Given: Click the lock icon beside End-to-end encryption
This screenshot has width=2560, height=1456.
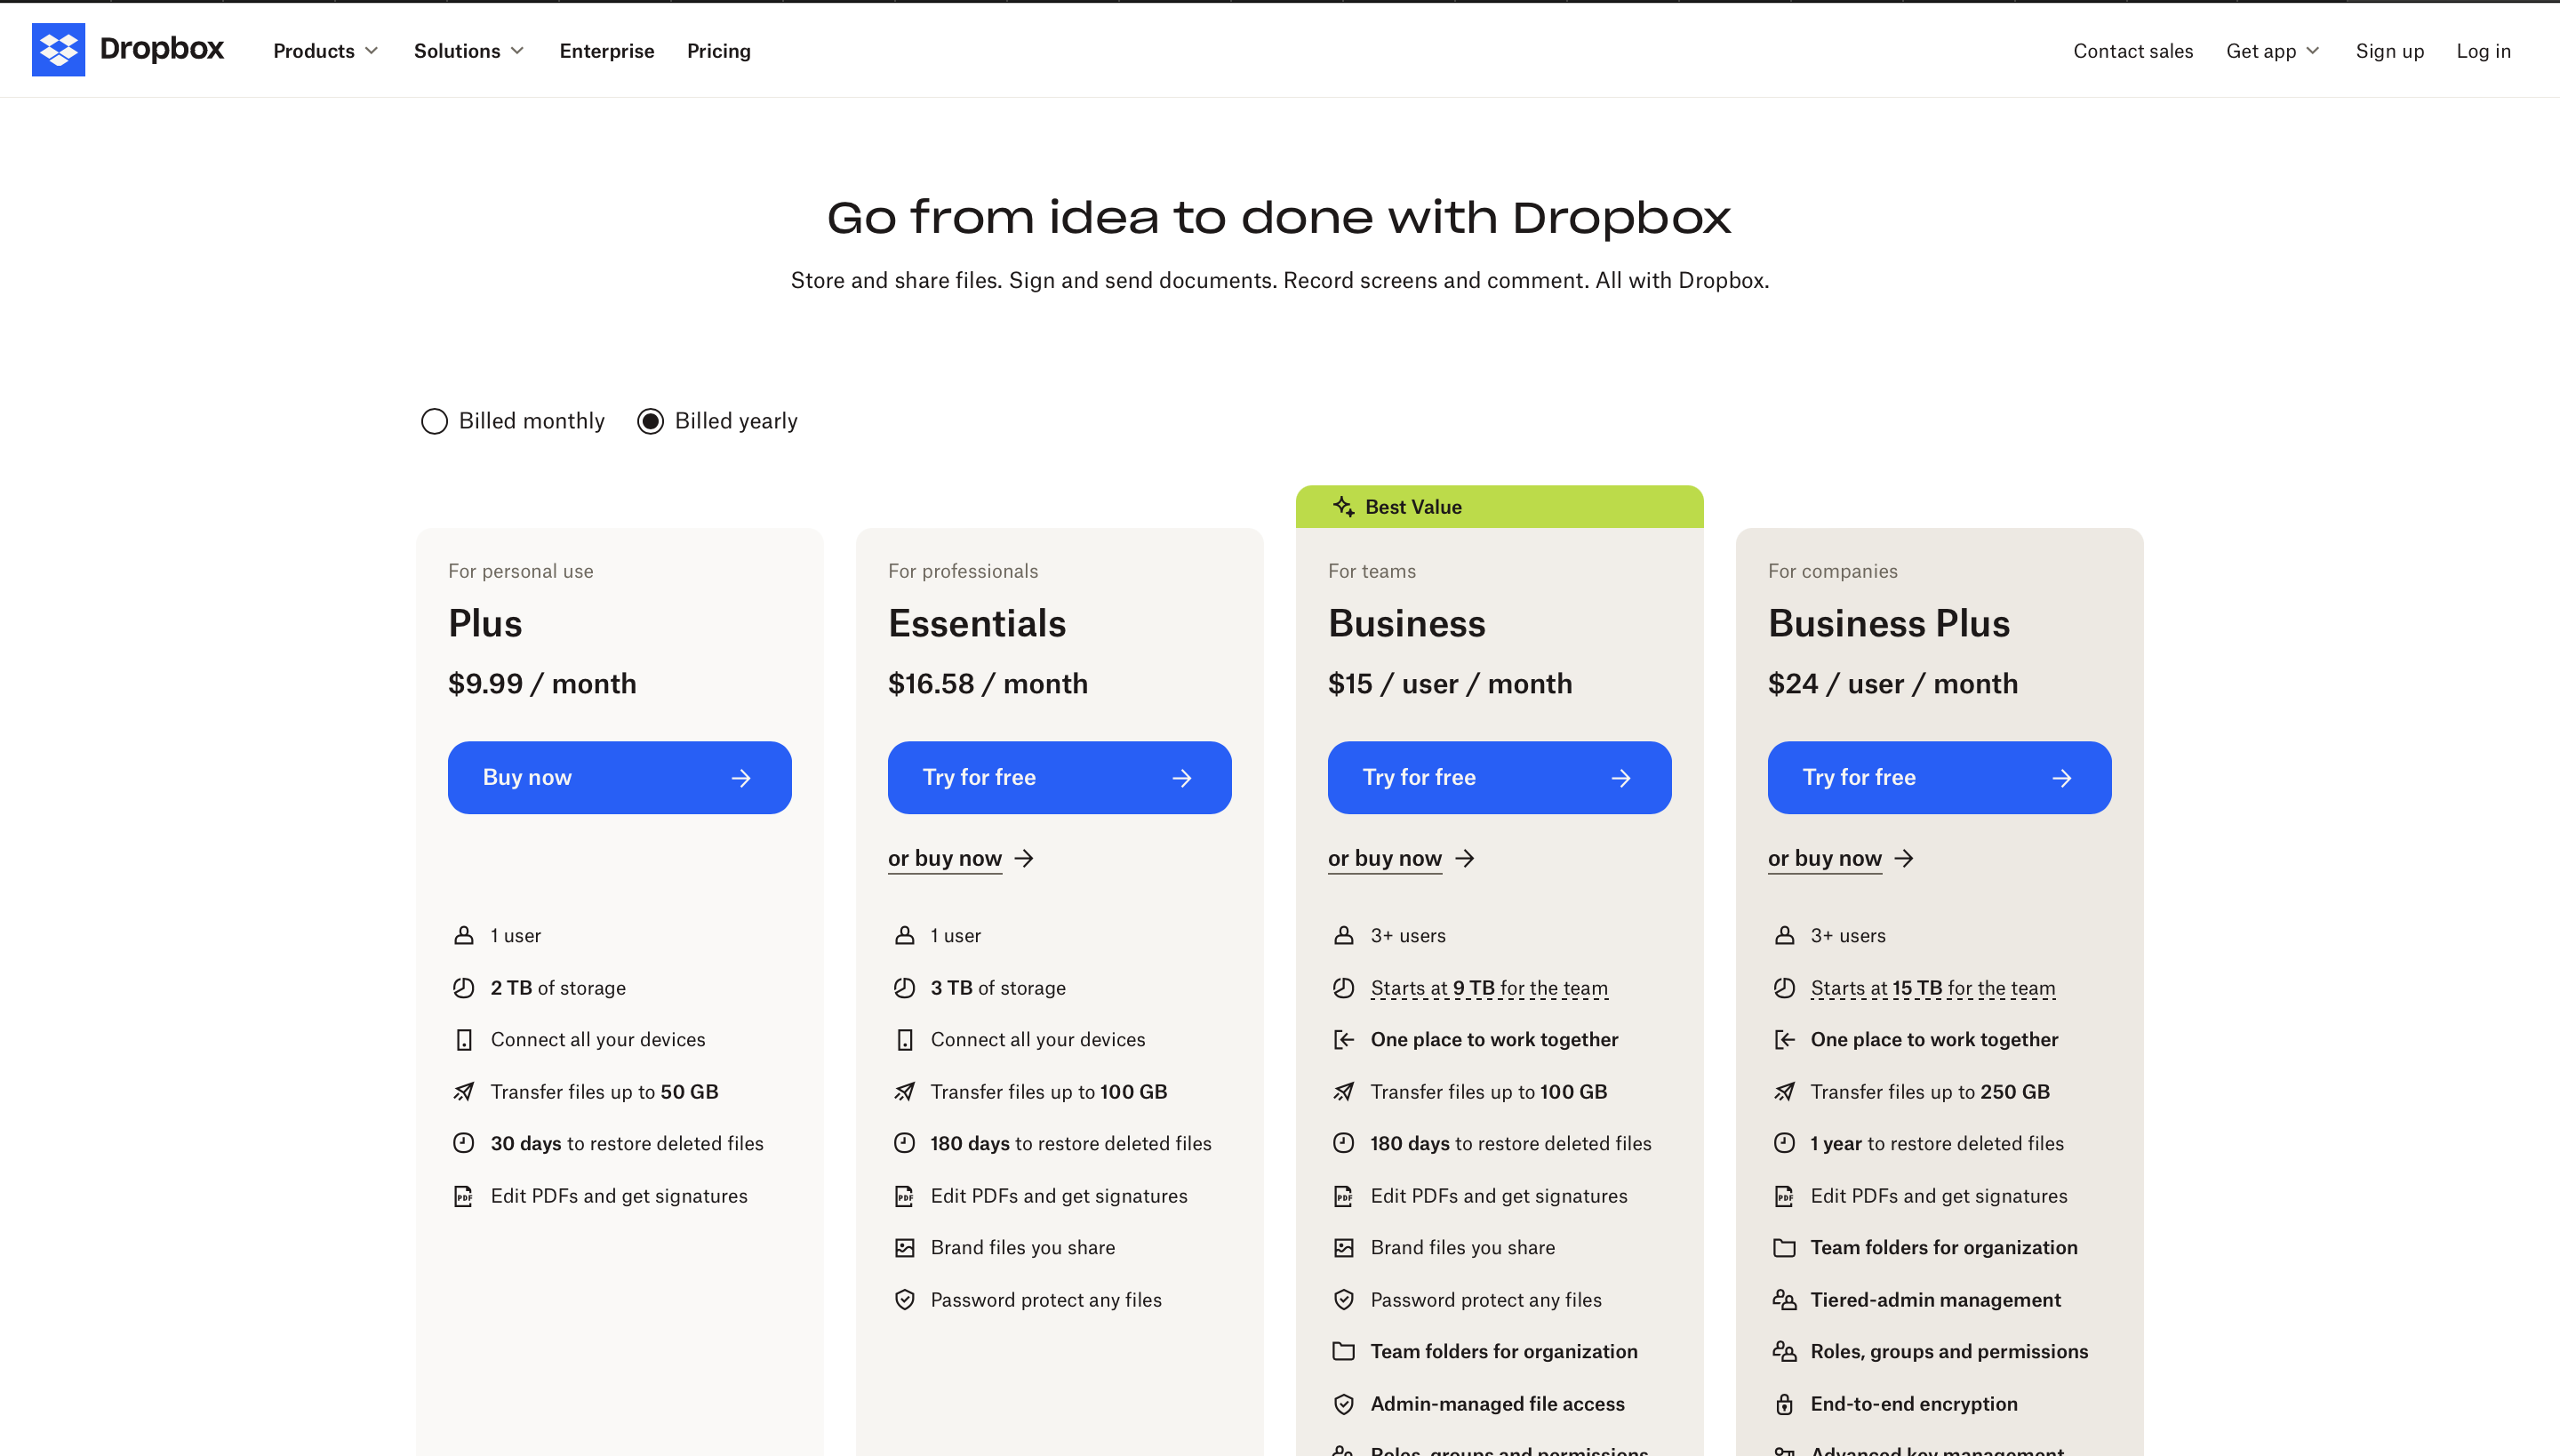Looking at the screenshot, I should tap(1785, 1403).
